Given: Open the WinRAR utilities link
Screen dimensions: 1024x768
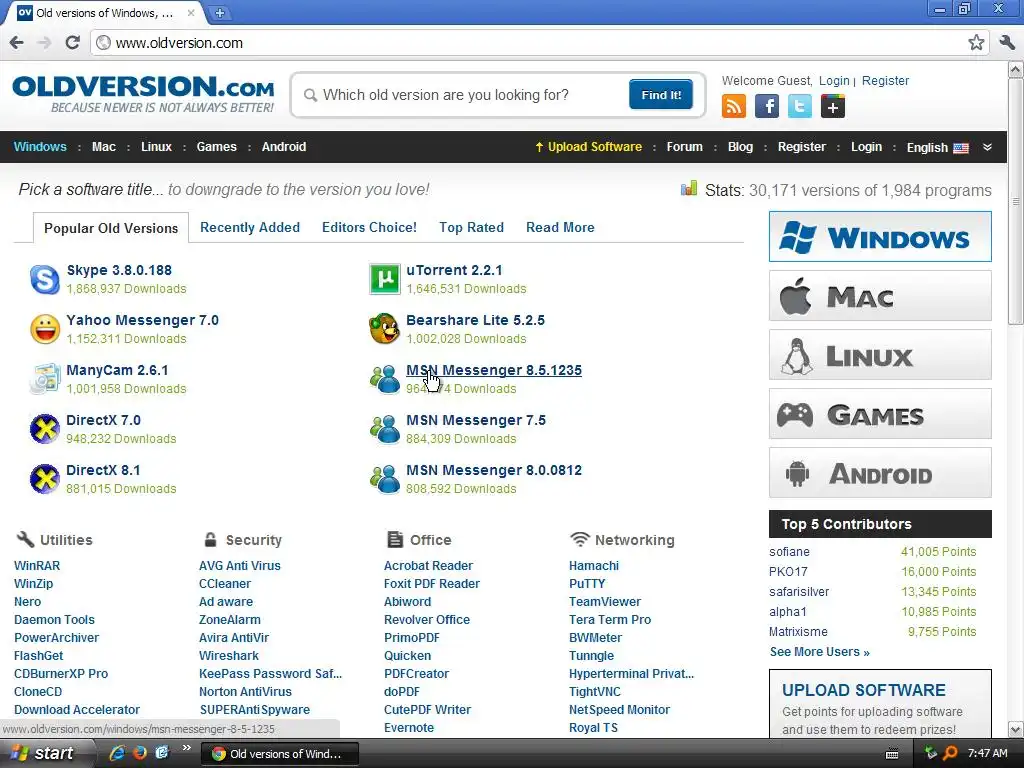Looking at the screenshot, I should (x=37, y=566).
